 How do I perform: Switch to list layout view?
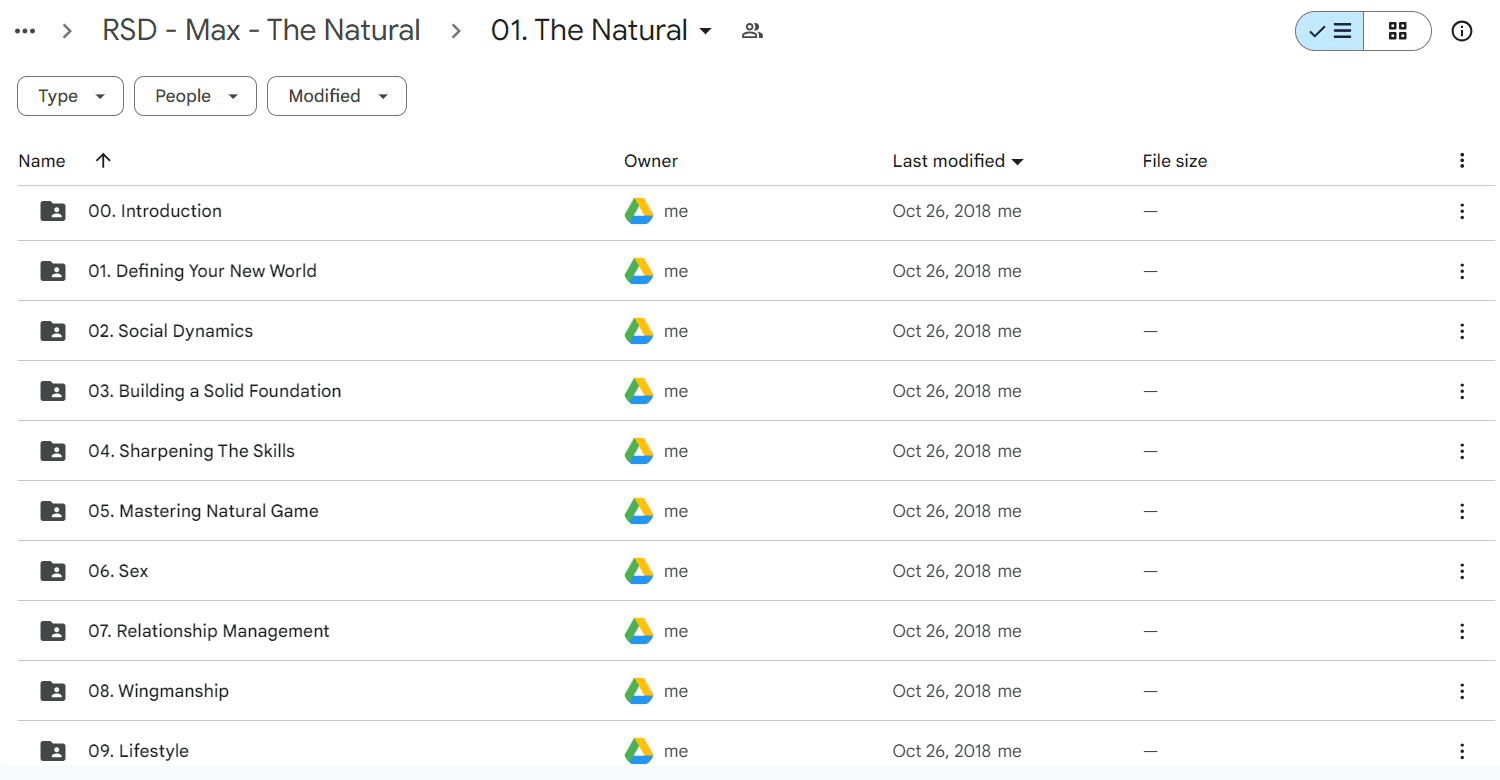coord(1330,31)
